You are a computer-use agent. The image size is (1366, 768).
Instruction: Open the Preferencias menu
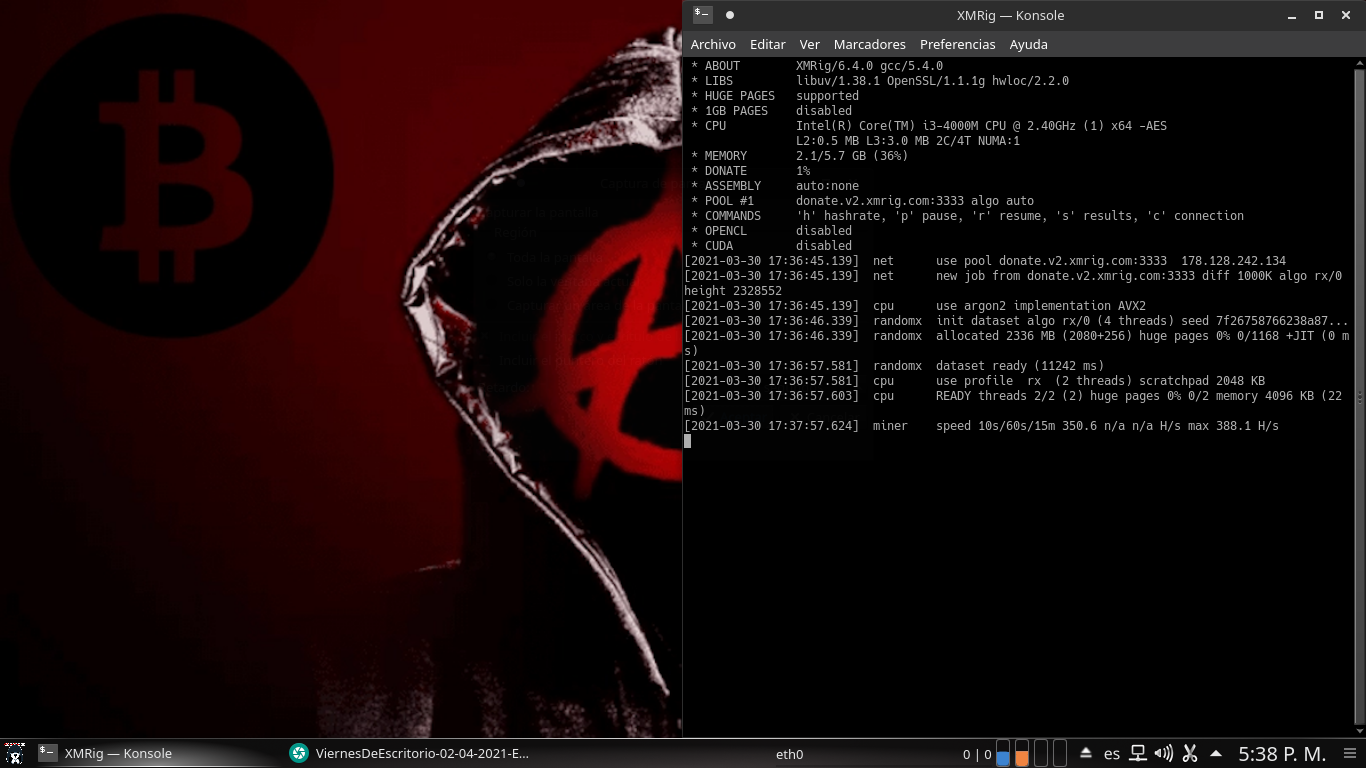point(957,45)
